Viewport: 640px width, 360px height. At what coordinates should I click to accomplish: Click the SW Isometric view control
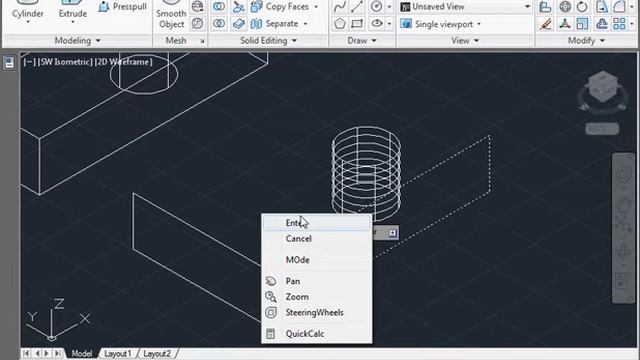(x=65, y=62)
